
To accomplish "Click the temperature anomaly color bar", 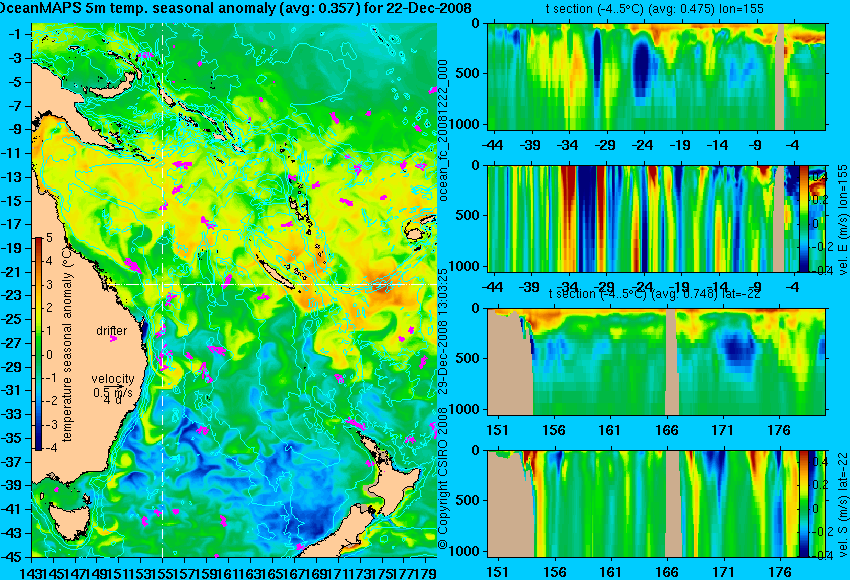I will 38,344.
